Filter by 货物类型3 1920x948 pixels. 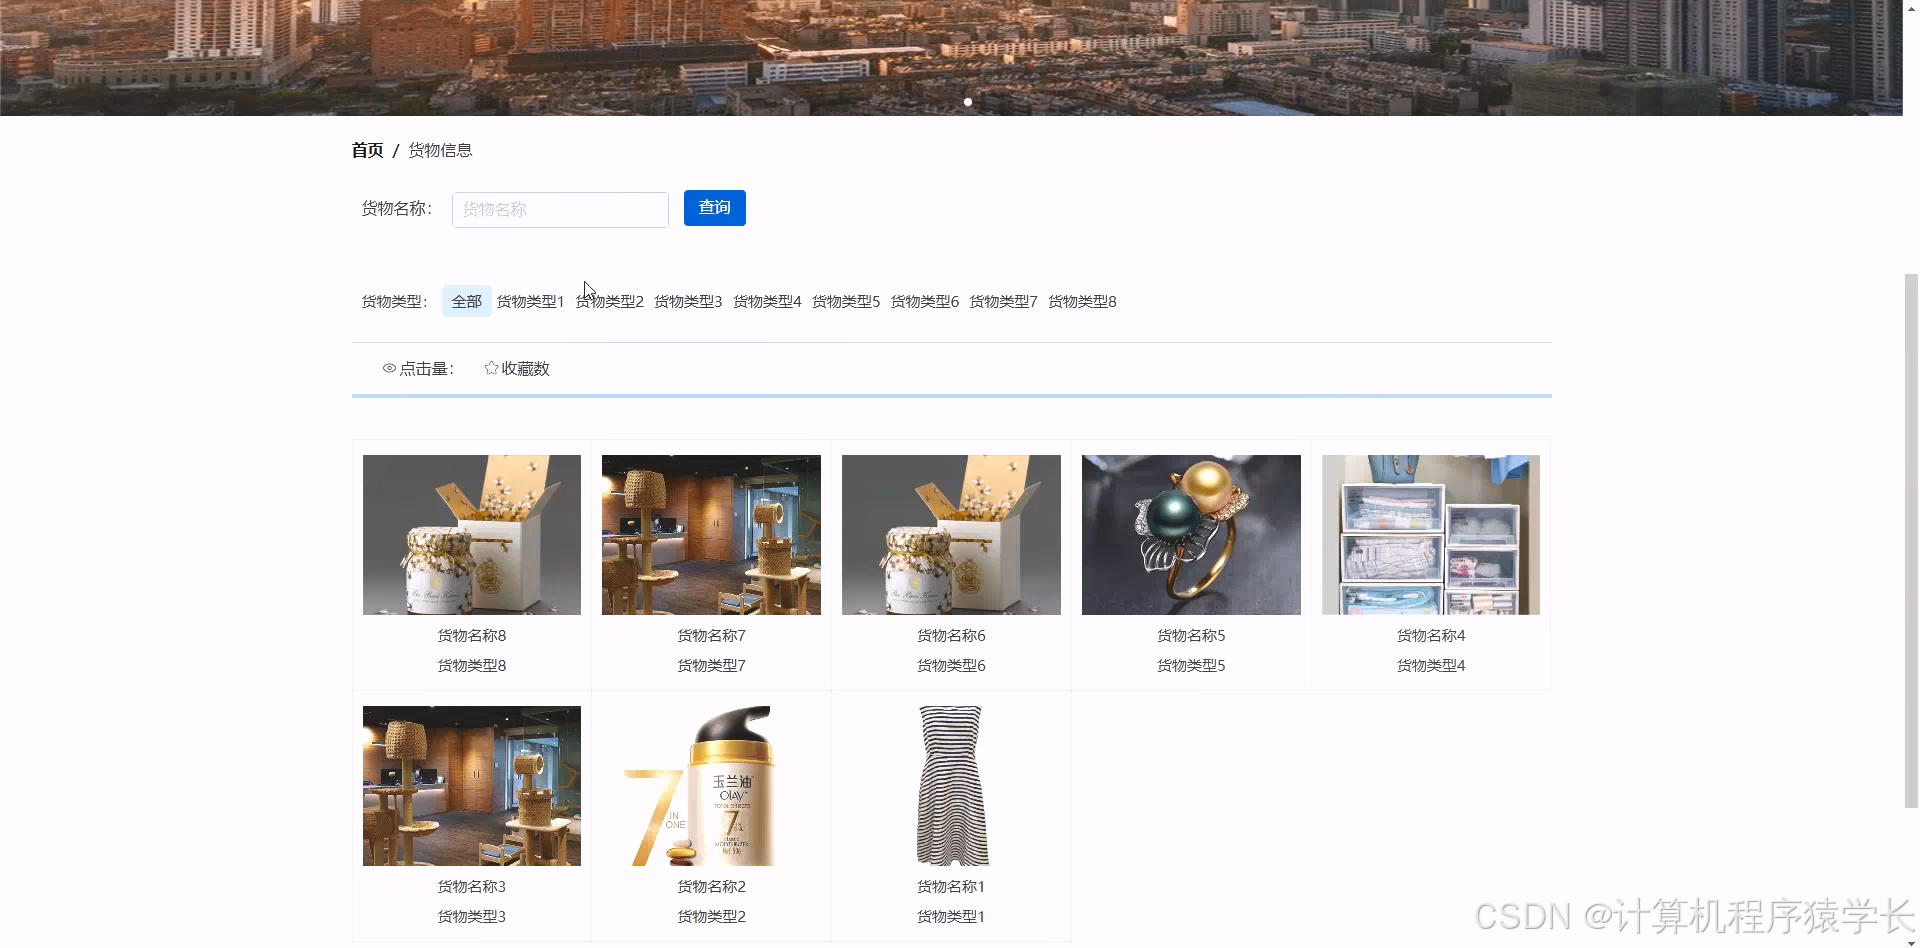[688, 301]
